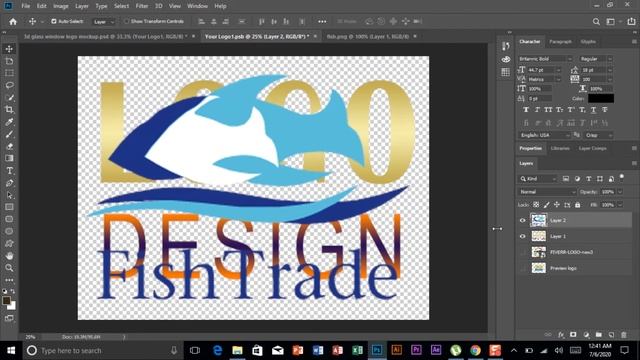Image resolution: width=640 pixels, height=360 pixels.
Task: Click the Add layer style fx icon
Action: (561, 335)
